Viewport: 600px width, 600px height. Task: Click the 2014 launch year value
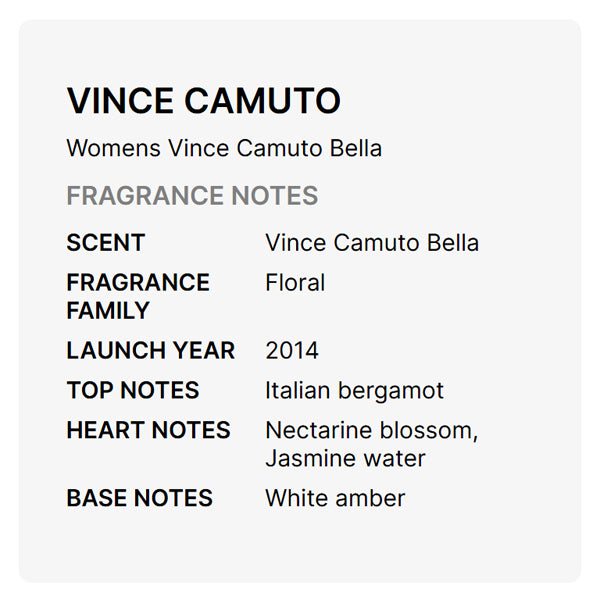(x=292, y=351)
